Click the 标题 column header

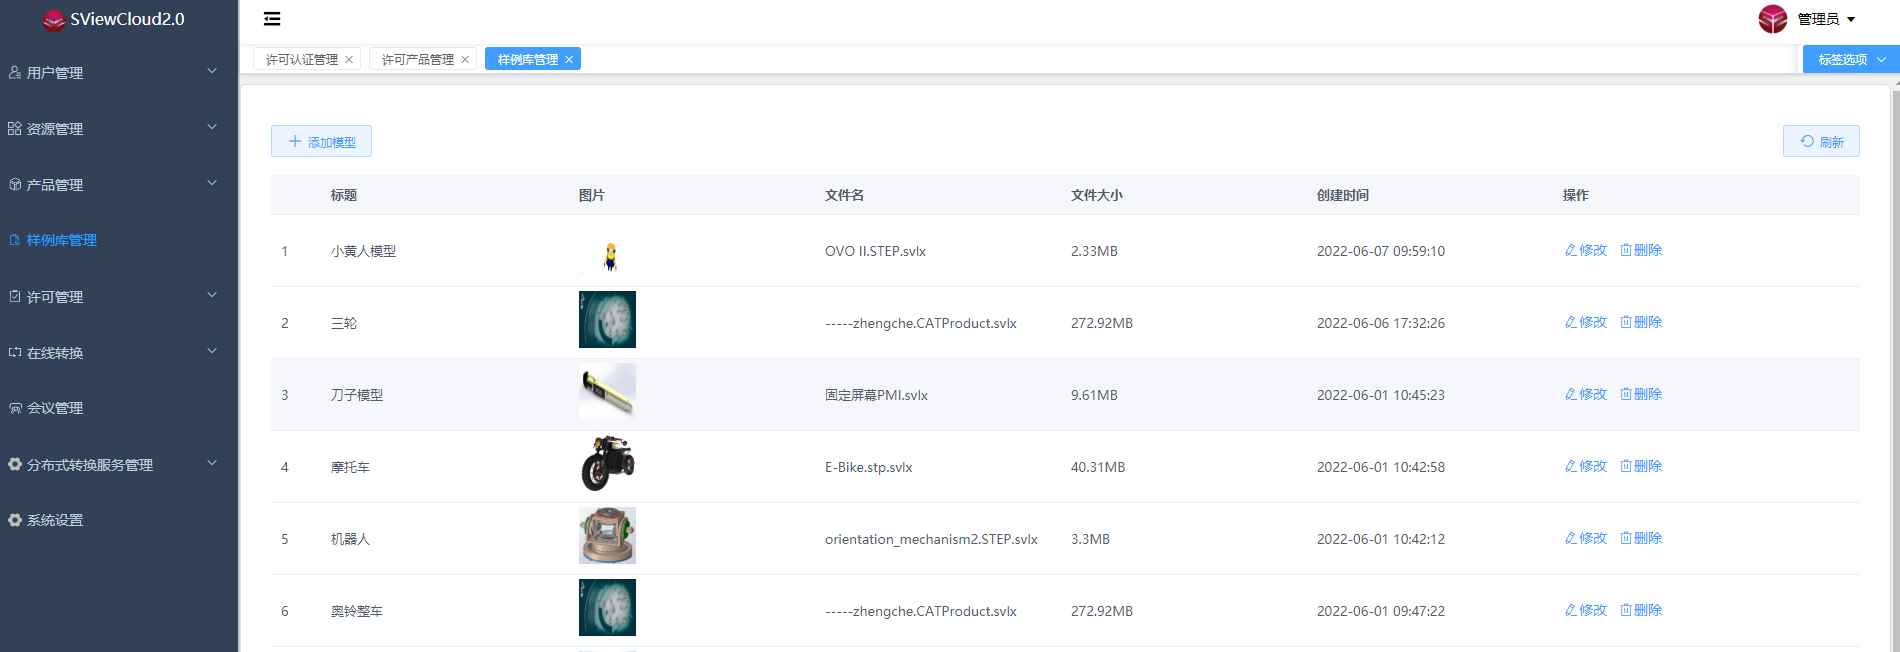344,195
